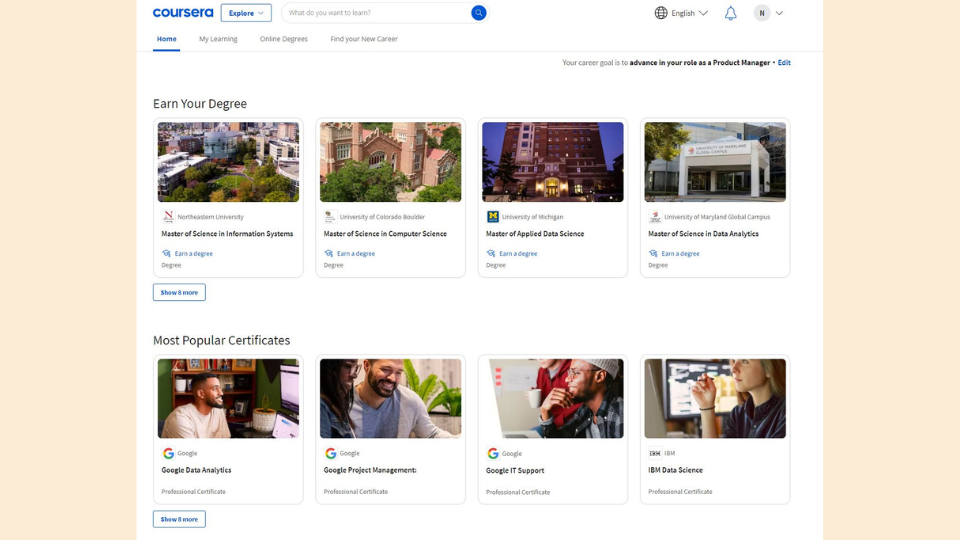Click the Colorado Boulder campus thumbnail

391,162
